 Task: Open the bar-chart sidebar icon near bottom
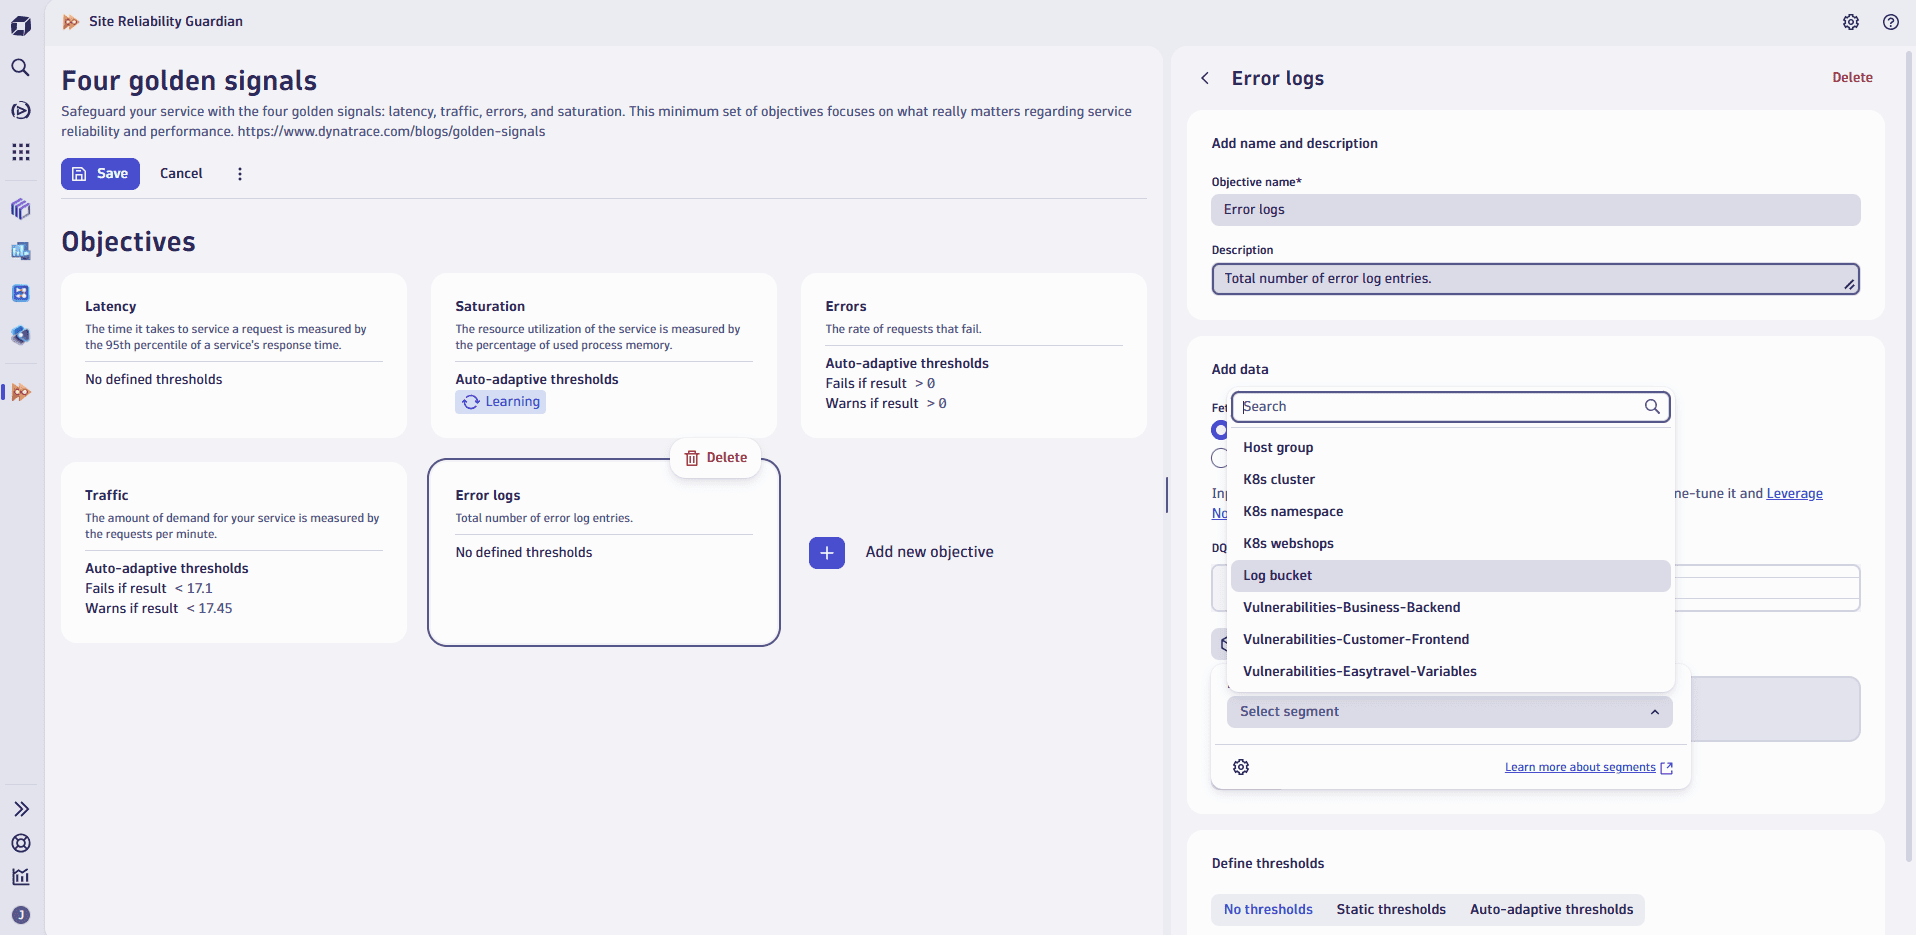tap(20, 877)
